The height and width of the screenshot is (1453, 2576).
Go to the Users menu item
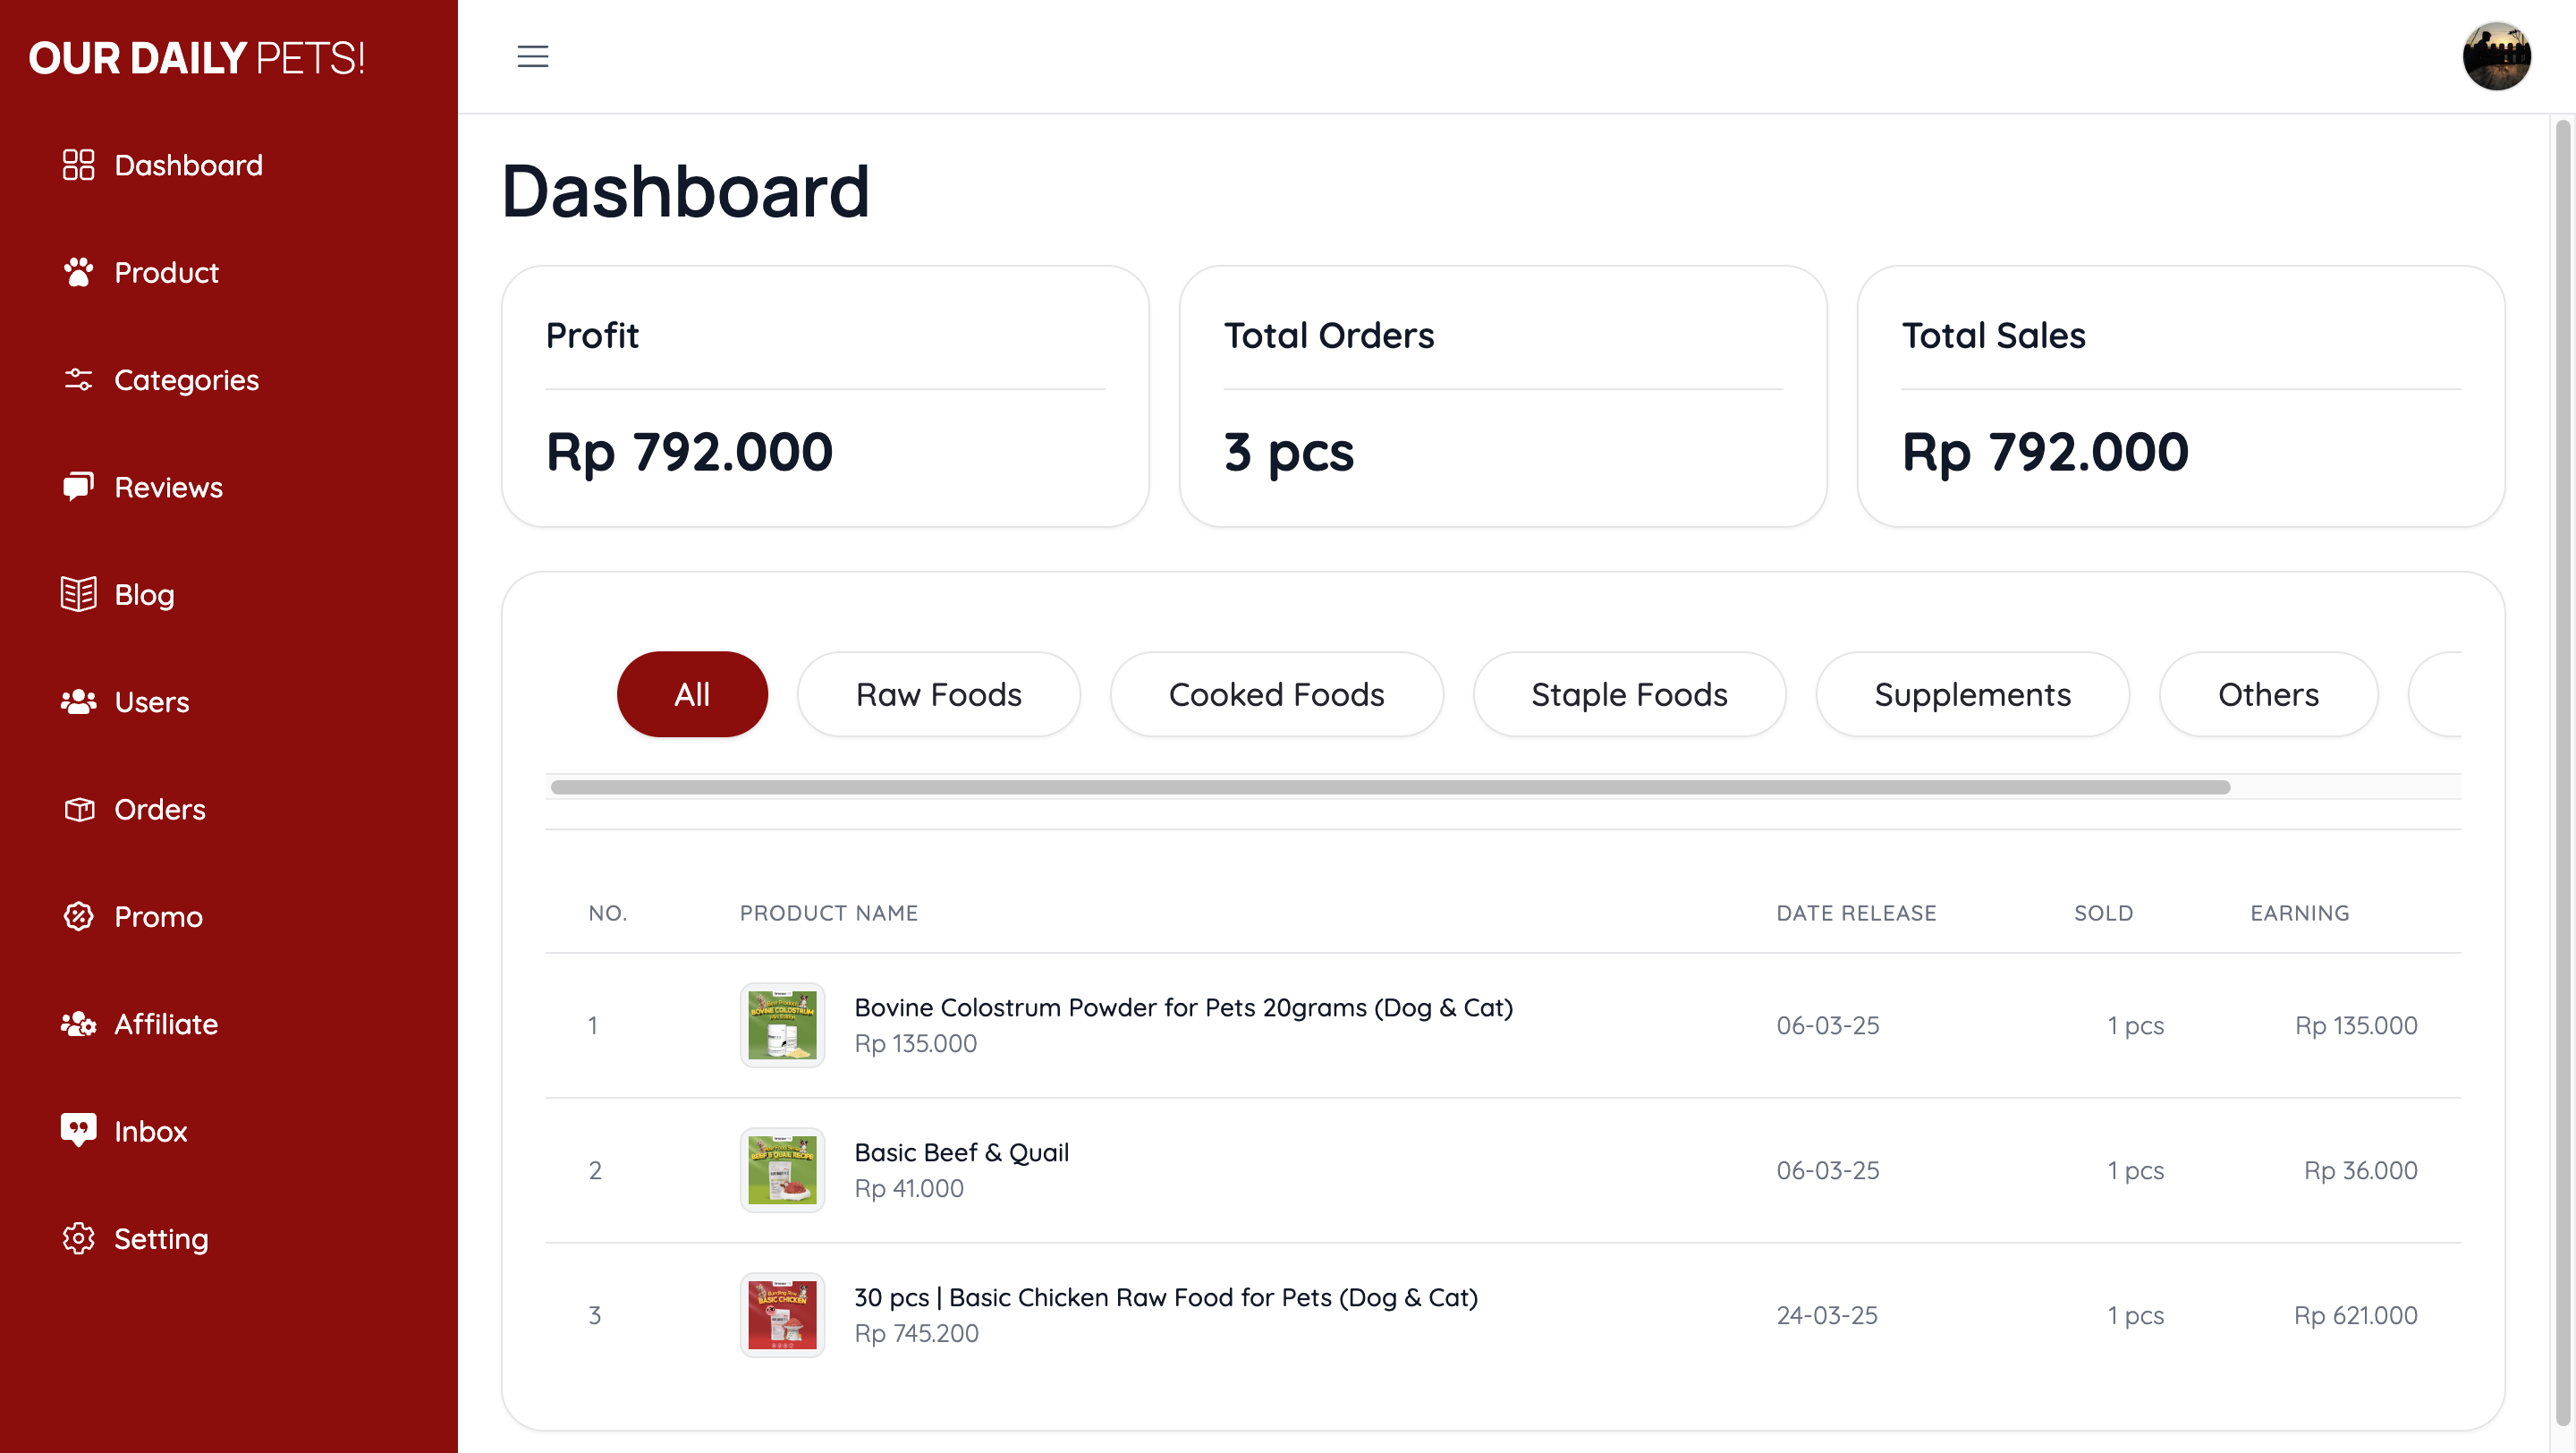[151, 702]
